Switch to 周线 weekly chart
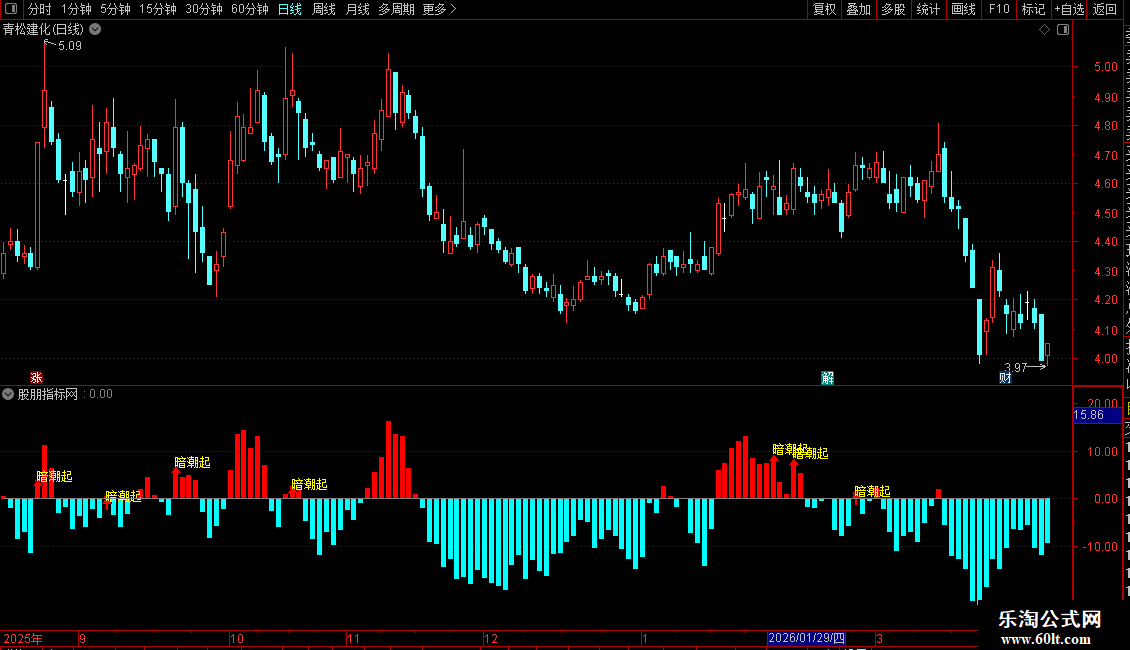 click(x=324, y=9)
